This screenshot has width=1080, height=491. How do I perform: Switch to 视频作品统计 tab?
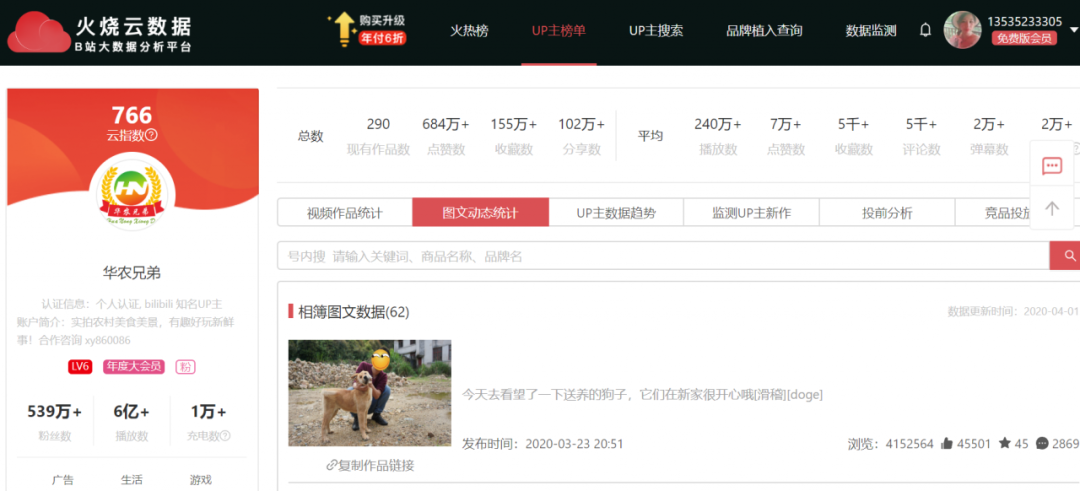[x=344, y=213]
